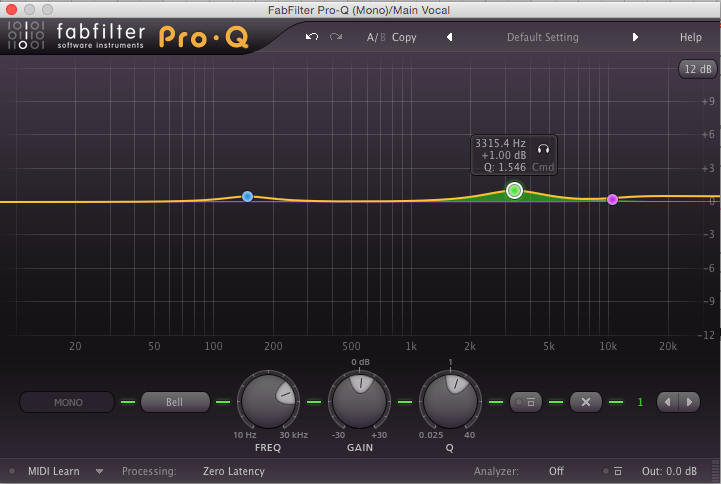Load the previous preset arrow
Image resolution: width=721 pixels, height=484 pixels.
click(450, 37)
